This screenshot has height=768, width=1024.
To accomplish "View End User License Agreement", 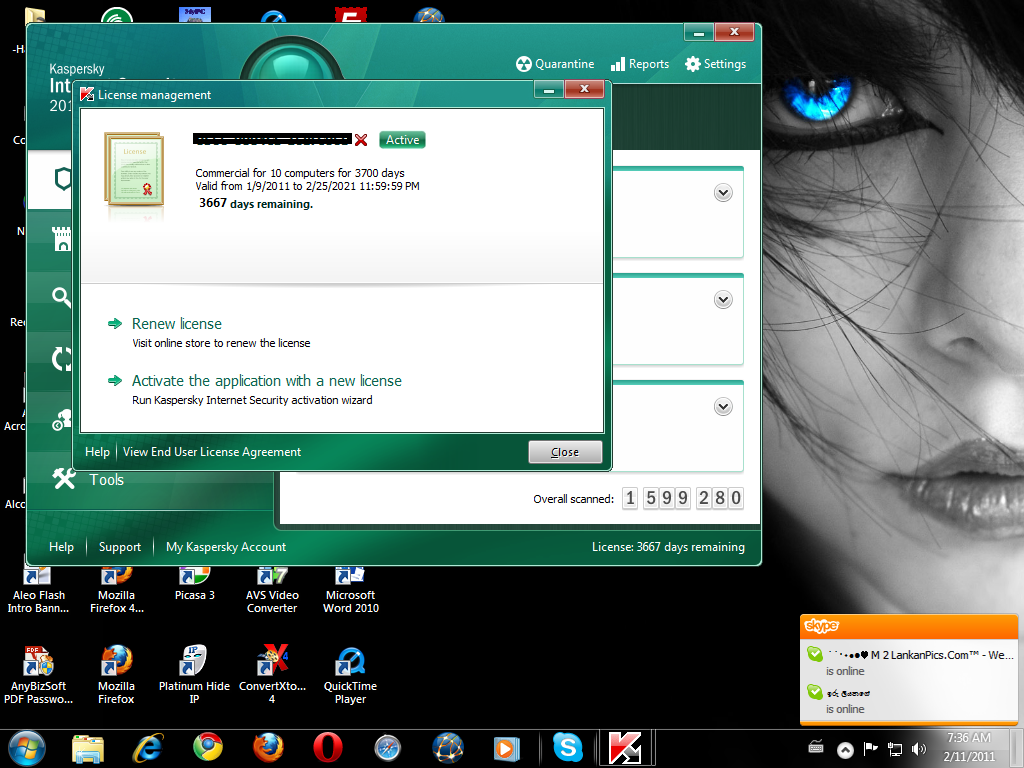I will pos(212,452).
